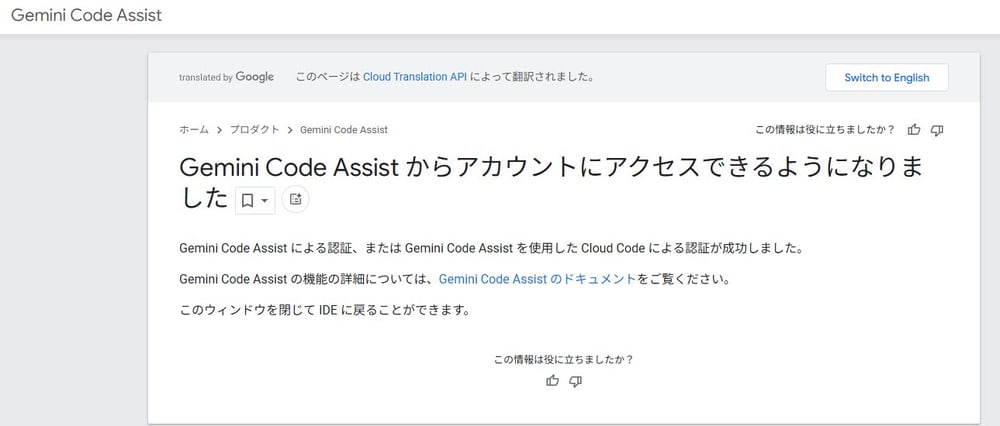
Task: Click the bottom この情報は役に立ちましたか？ text
Action: (x=564, y=360)
